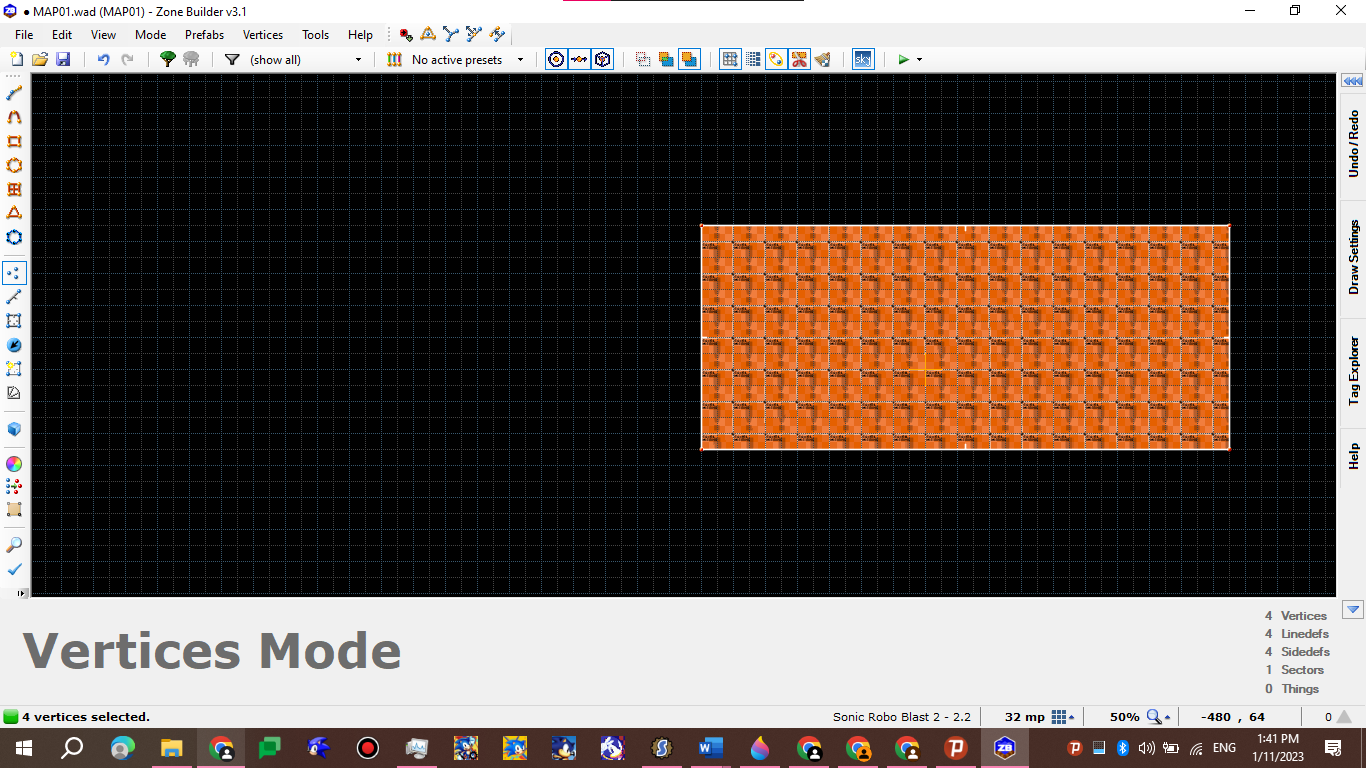Run map analysis with checkmark icon

(x=14, y=569)
